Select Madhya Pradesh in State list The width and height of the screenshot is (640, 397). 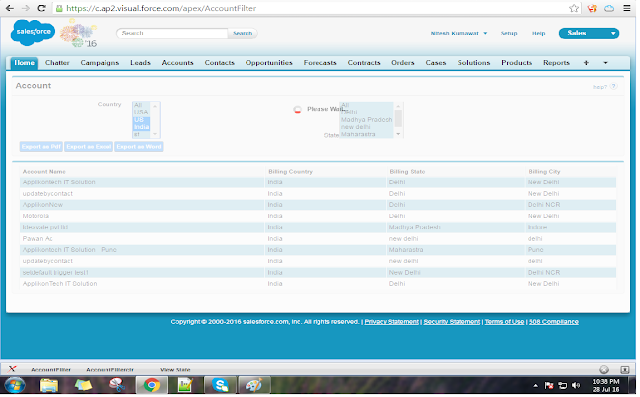click(366, 120)
